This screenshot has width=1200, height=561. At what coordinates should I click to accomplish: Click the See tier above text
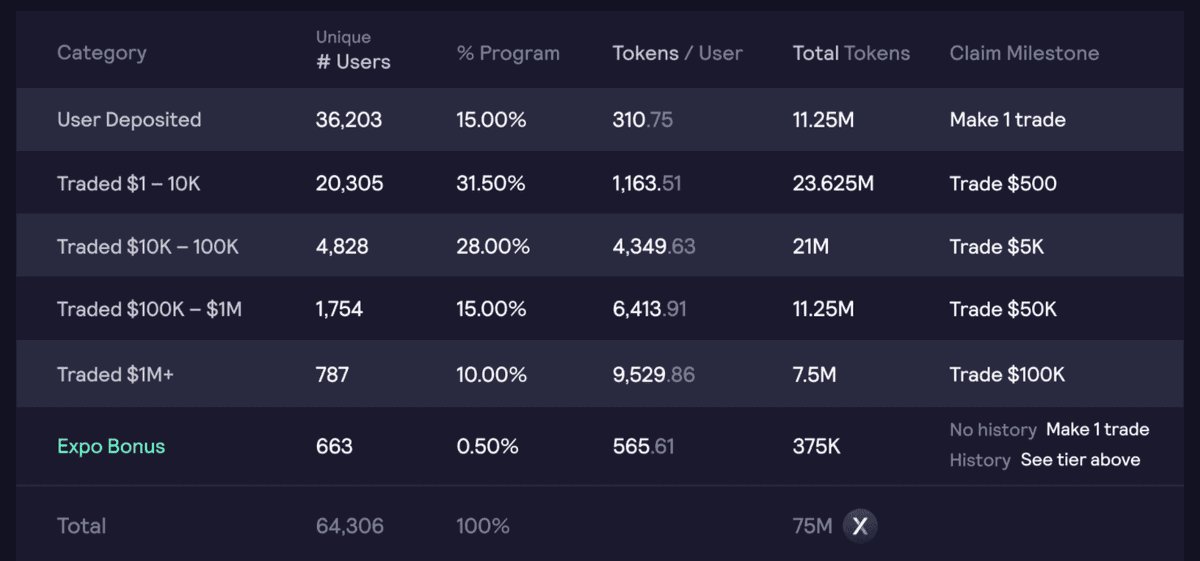click(1080, 460)
